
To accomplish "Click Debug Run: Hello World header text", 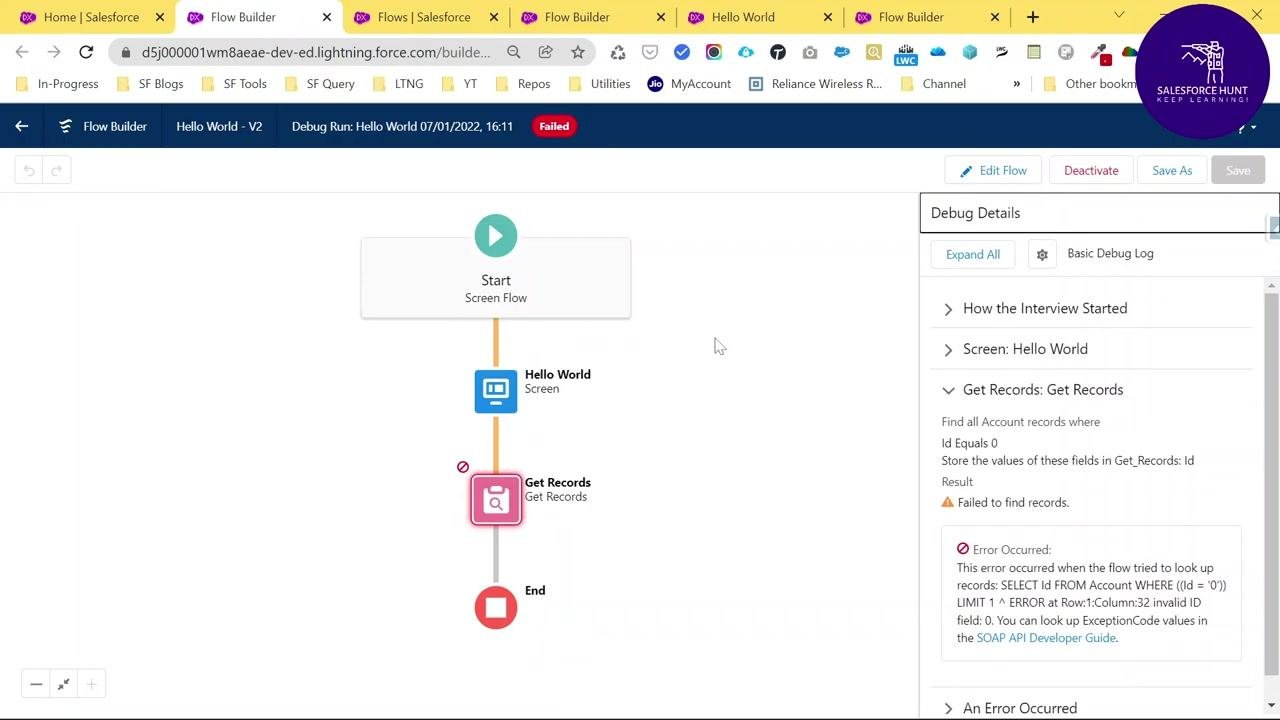I will click(402, 126).
